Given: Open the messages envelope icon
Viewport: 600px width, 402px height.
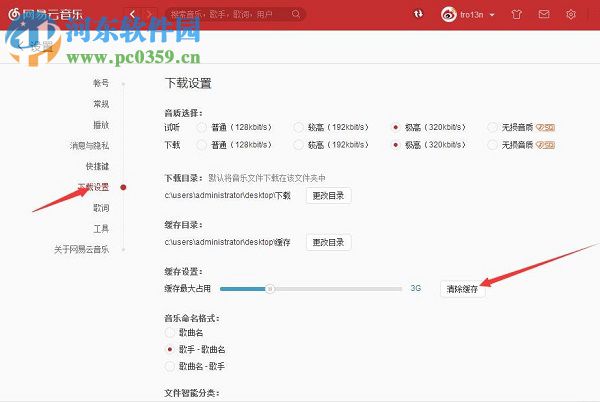Looking at the screenshot, I should tap(544, 15).
